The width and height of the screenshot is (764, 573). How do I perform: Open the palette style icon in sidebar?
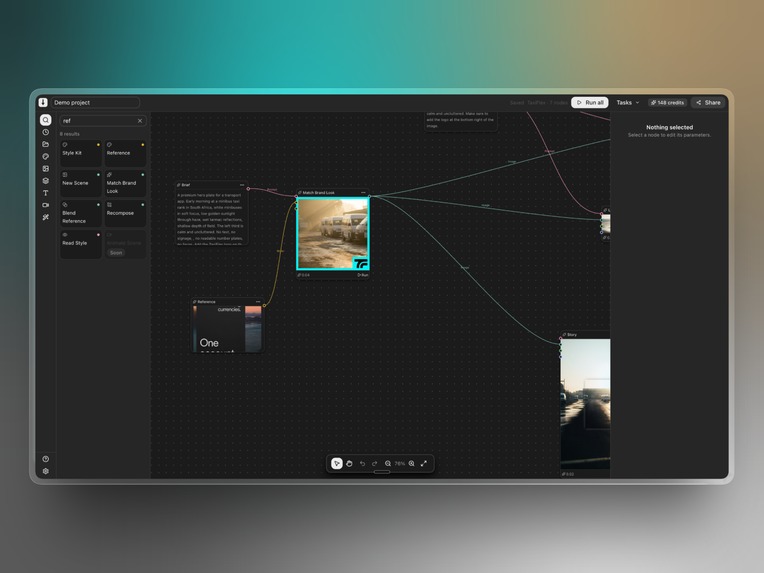coord(45,156)
